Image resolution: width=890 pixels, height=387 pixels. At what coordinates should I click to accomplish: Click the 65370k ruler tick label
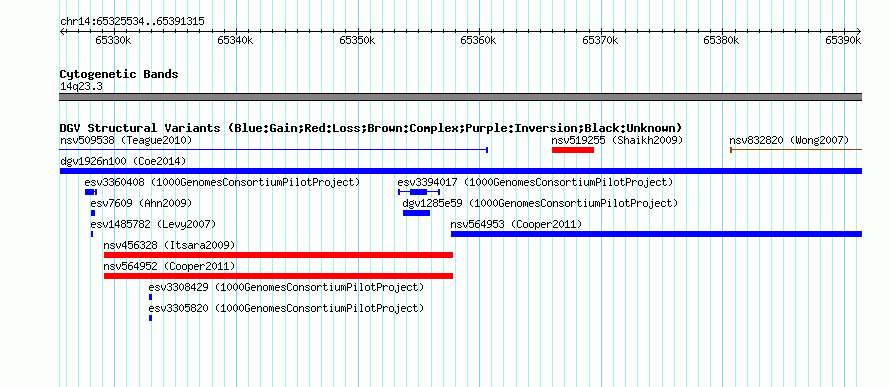coord(601,40)
